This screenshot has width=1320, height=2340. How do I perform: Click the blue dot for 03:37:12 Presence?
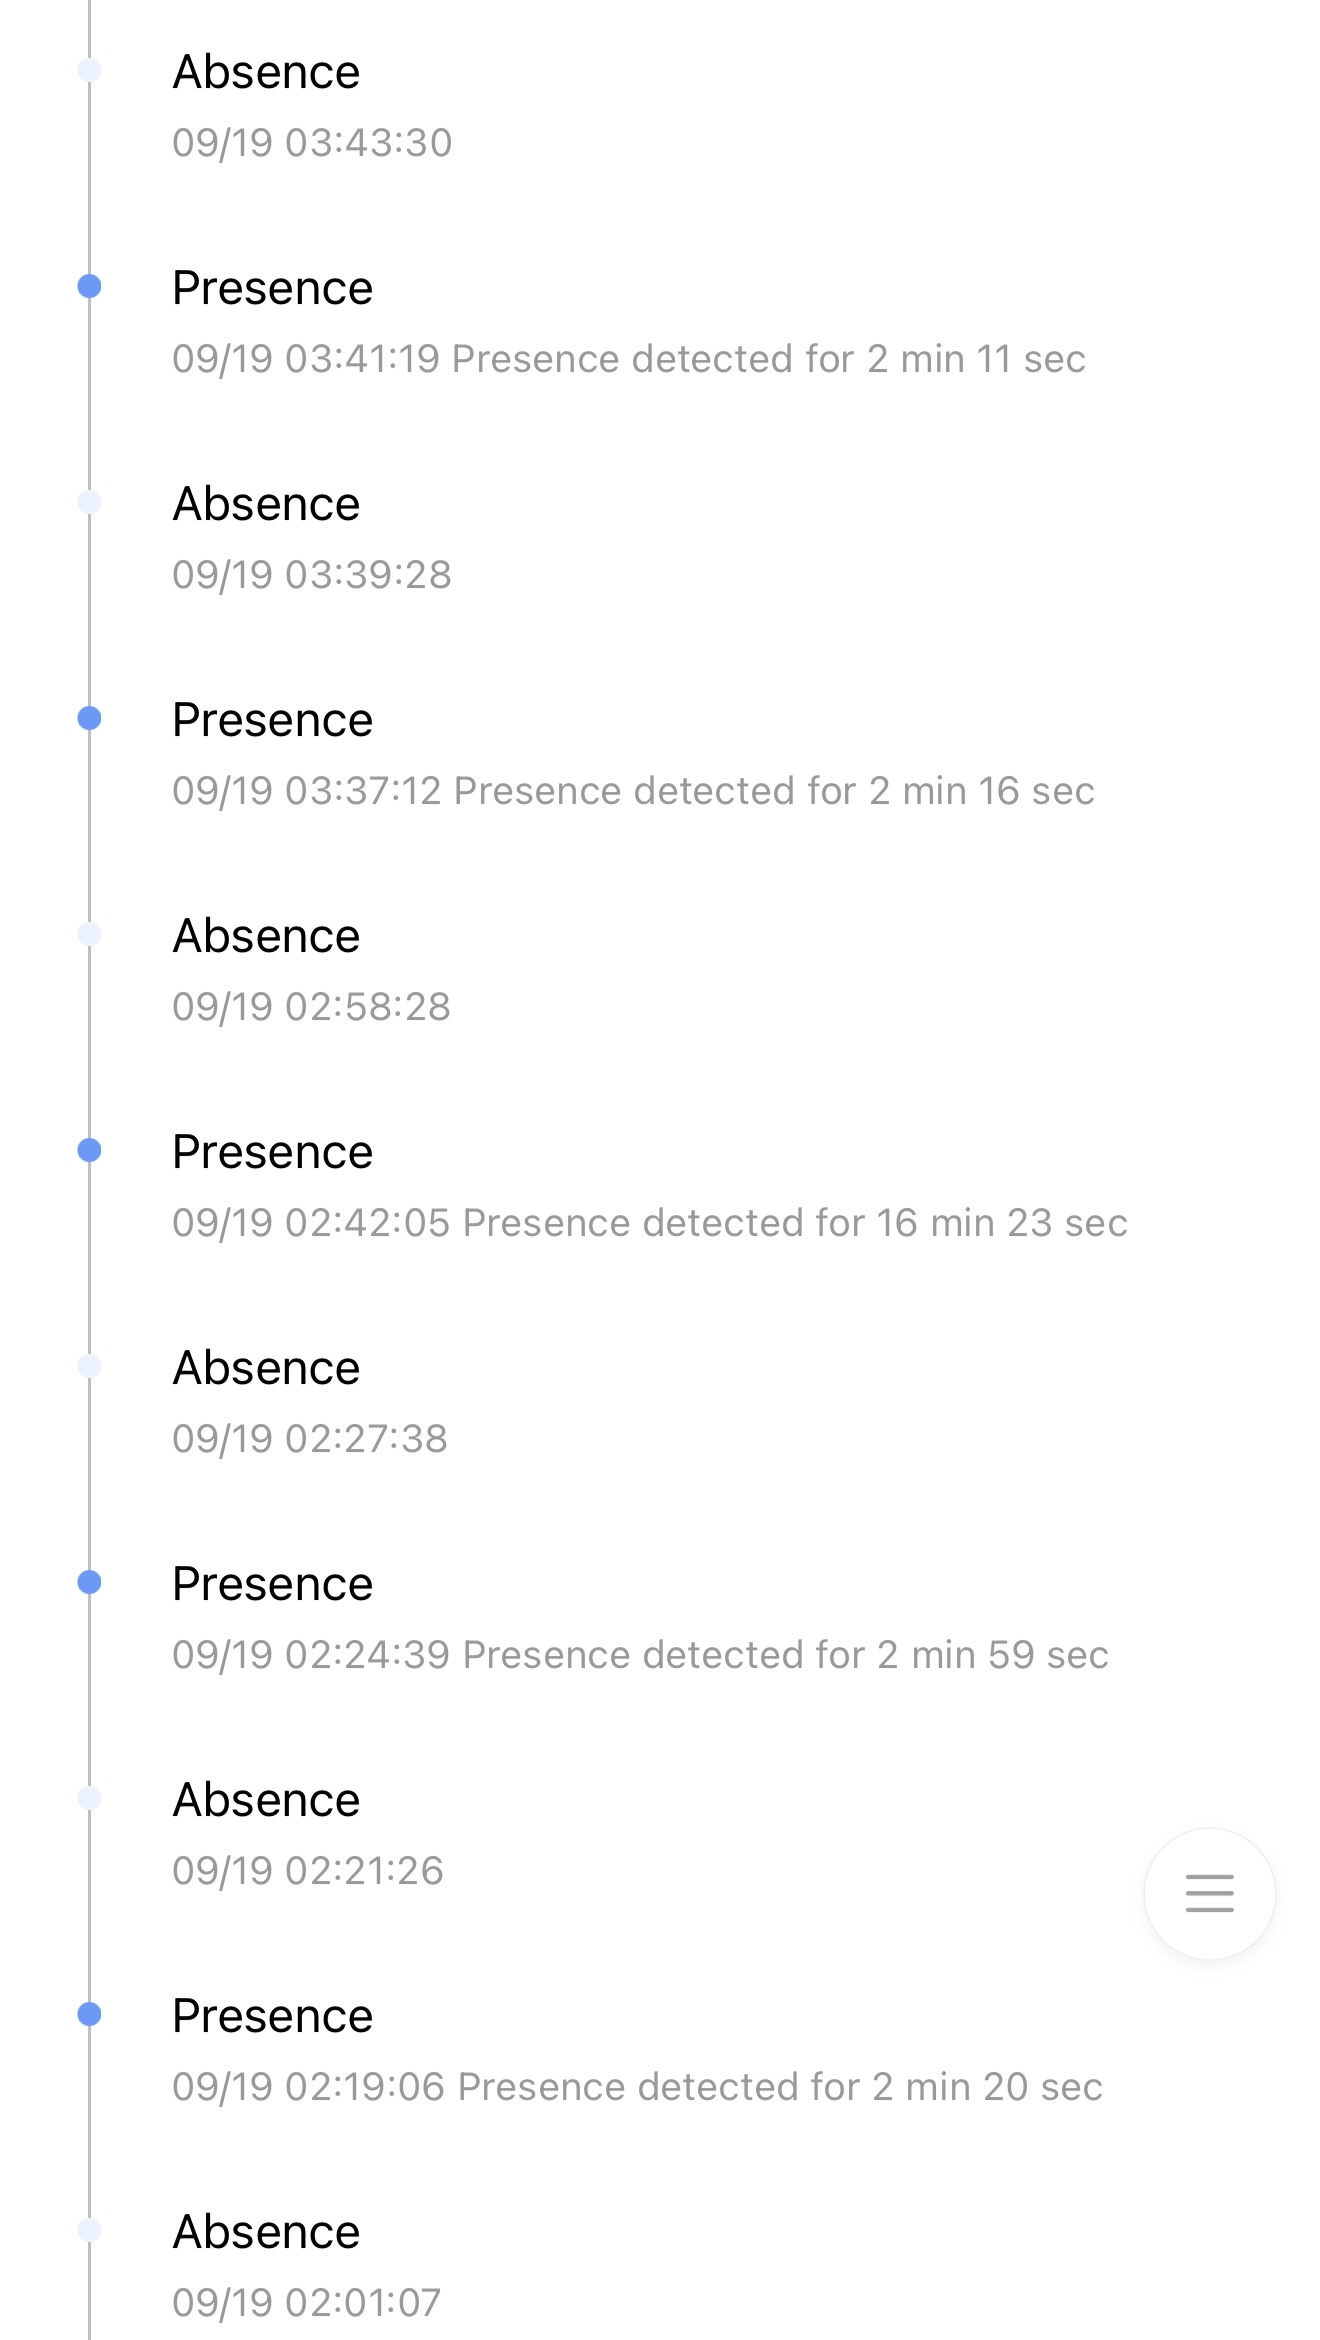(90, 718)
